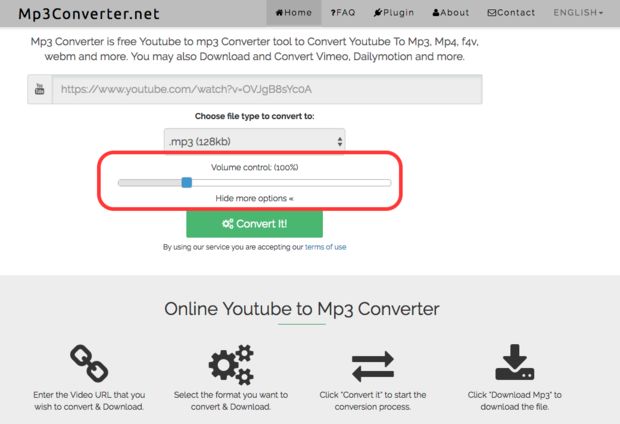
Task: Expand the ENGLISH language dropdown
Action: click(x=578, y=13)
